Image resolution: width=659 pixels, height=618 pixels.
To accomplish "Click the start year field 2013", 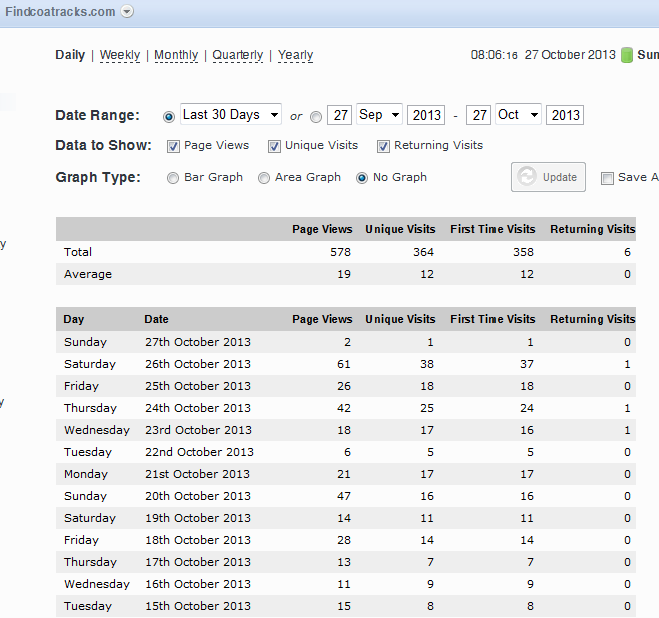I will (426, 115).
